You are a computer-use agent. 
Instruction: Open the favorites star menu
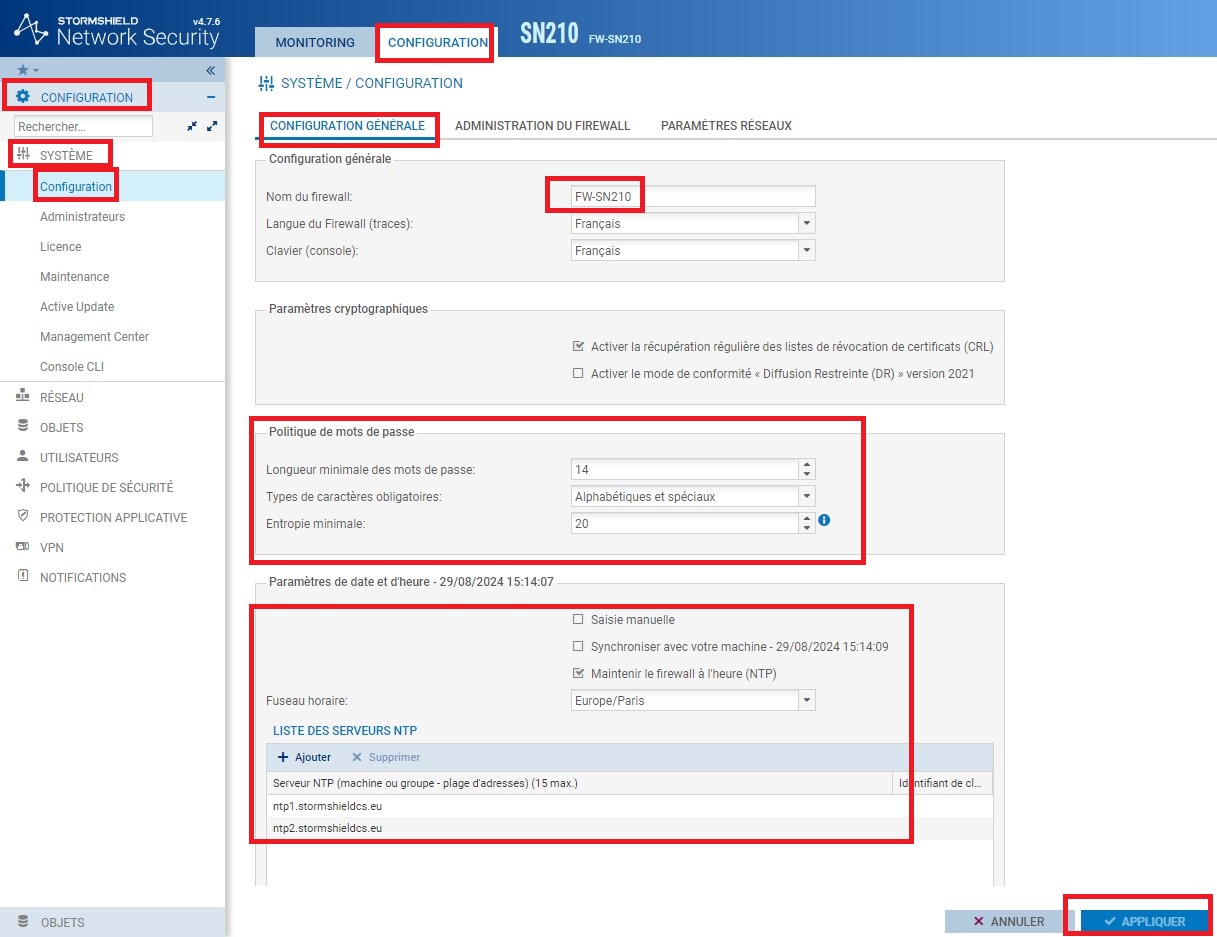tap(27, 70)
